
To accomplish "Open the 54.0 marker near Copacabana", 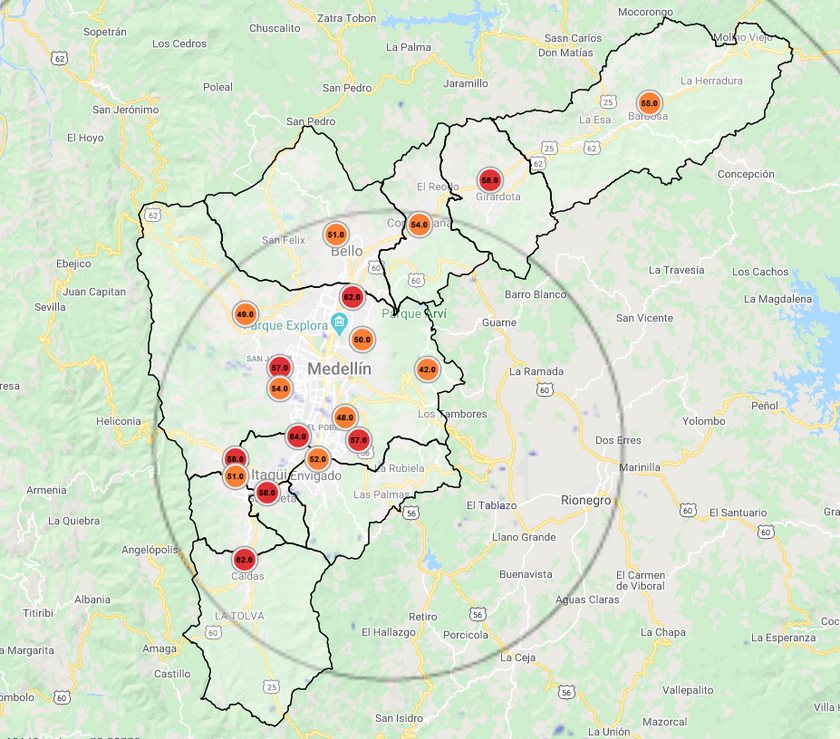I will (x=419, y=225).
